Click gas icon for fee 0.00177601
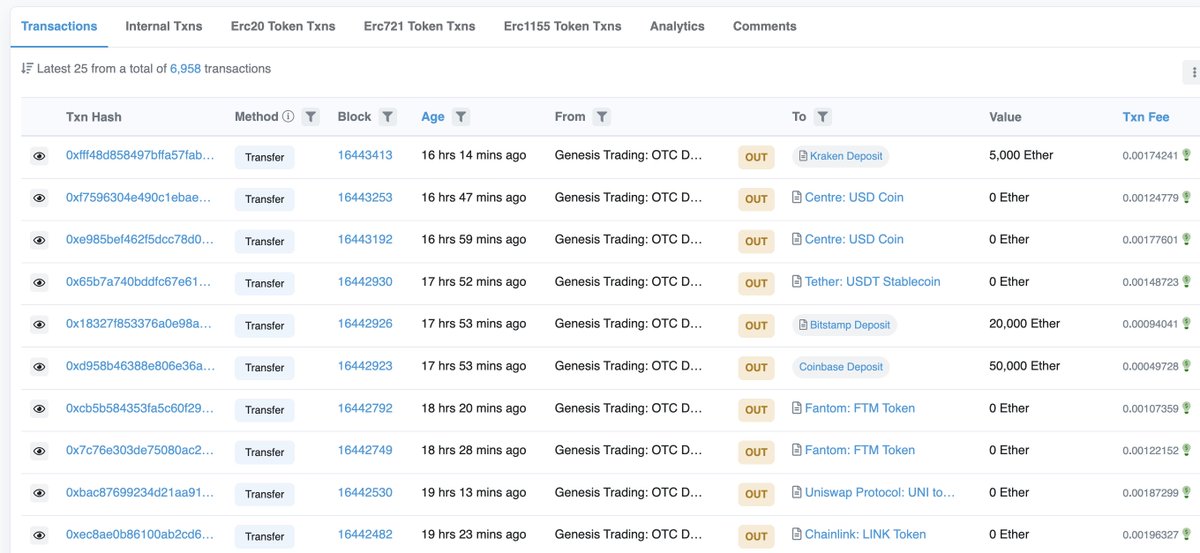This screenshot has height=553, width=1200. 1187,240
